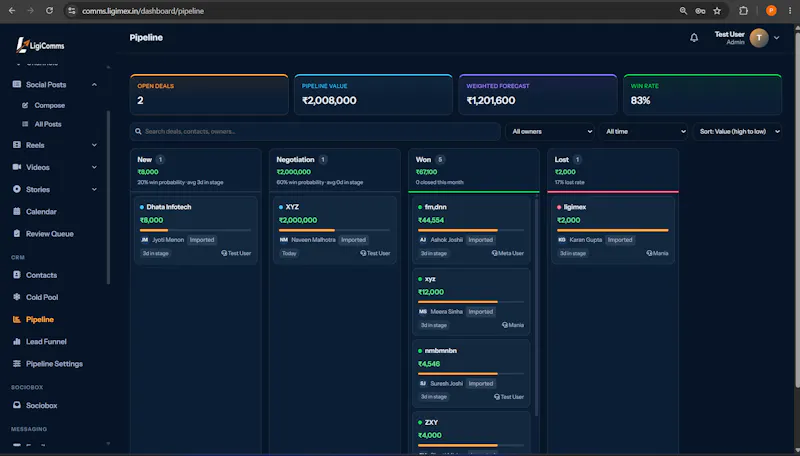This screenshot has height=456, width=800.
Task: Open the All owners dropdown
Action: 552,132
